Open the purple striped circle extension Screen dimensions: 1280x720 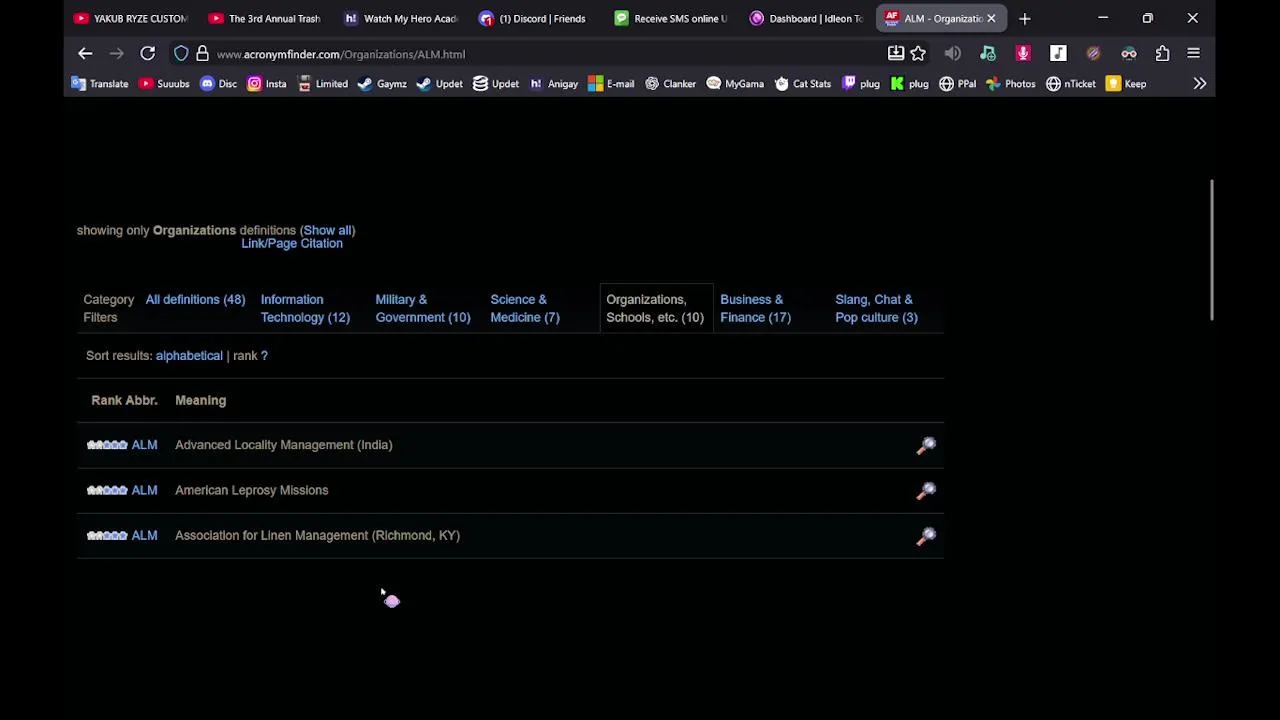(1093, 54)
